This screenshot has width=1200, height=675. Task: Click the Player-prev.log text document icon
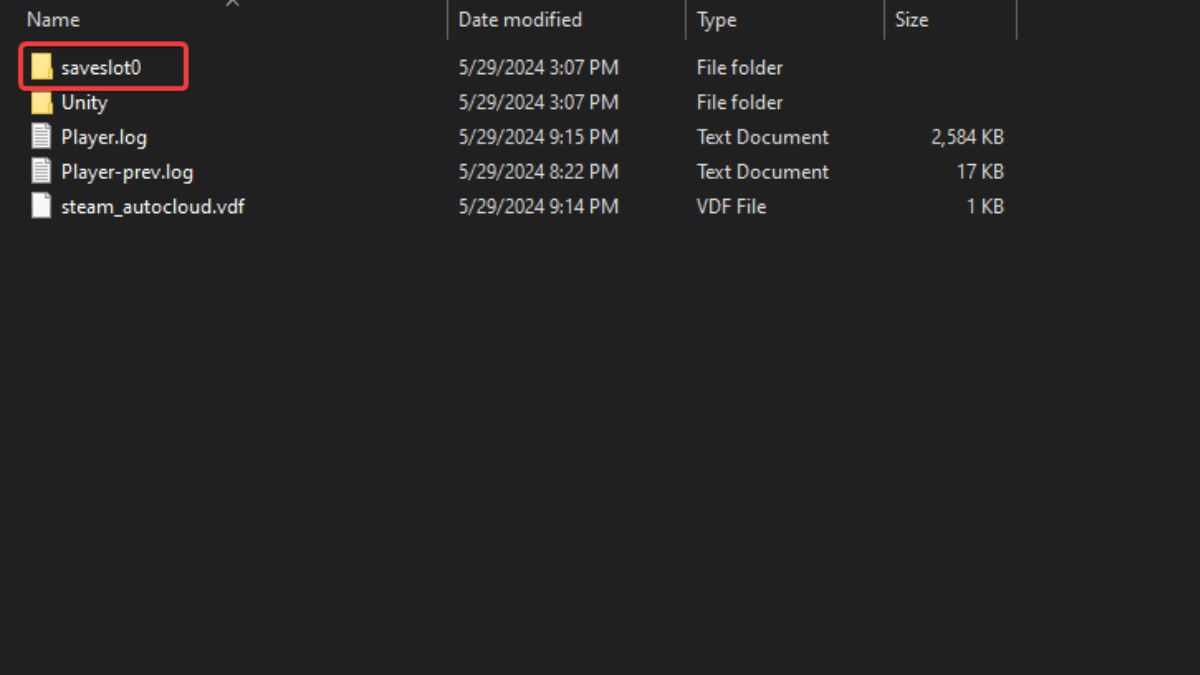pyautogui.click(x=40, y=172)
